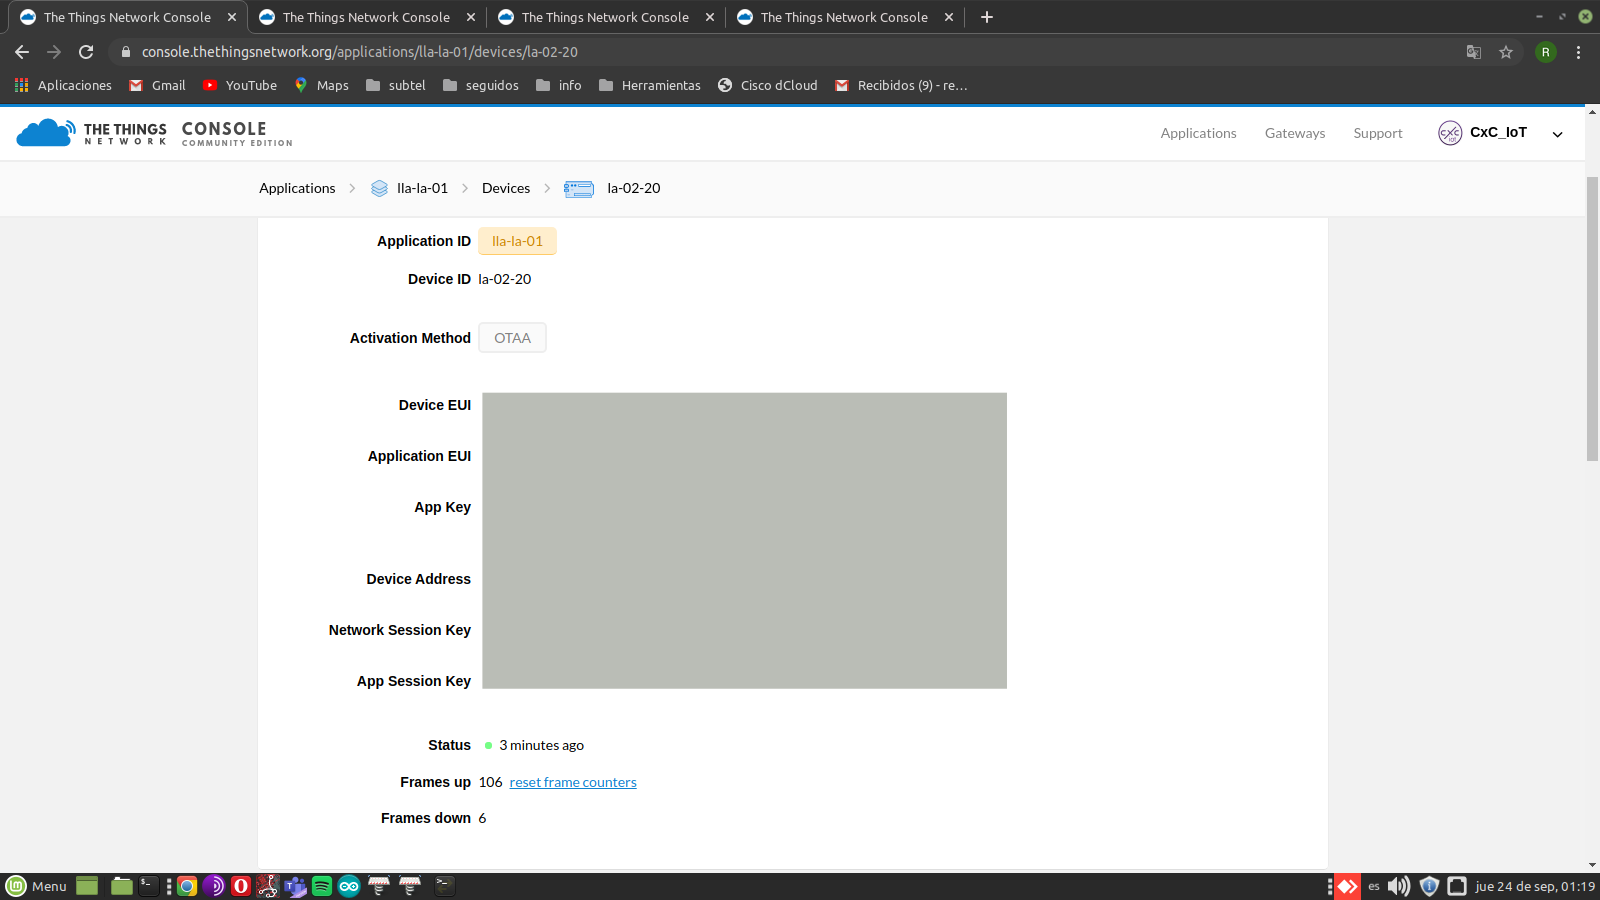This screenshot has width=1600, height=900.
Task: Switch to the first Things Network Console tab
Action: pos(127,17)
